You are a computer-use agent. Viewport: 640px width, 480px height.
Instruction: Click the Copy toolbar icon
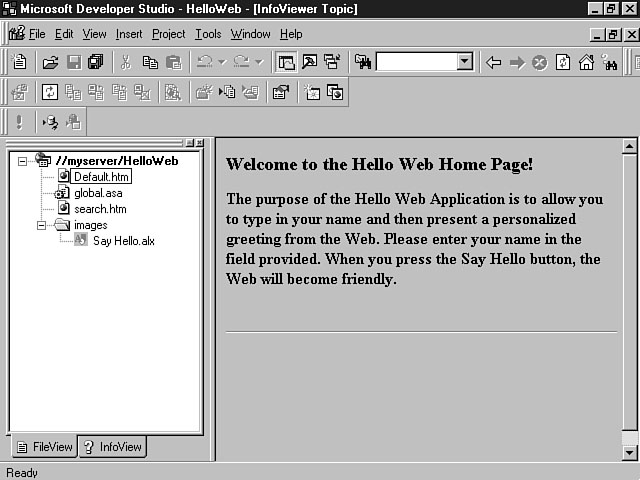[149, 62]
